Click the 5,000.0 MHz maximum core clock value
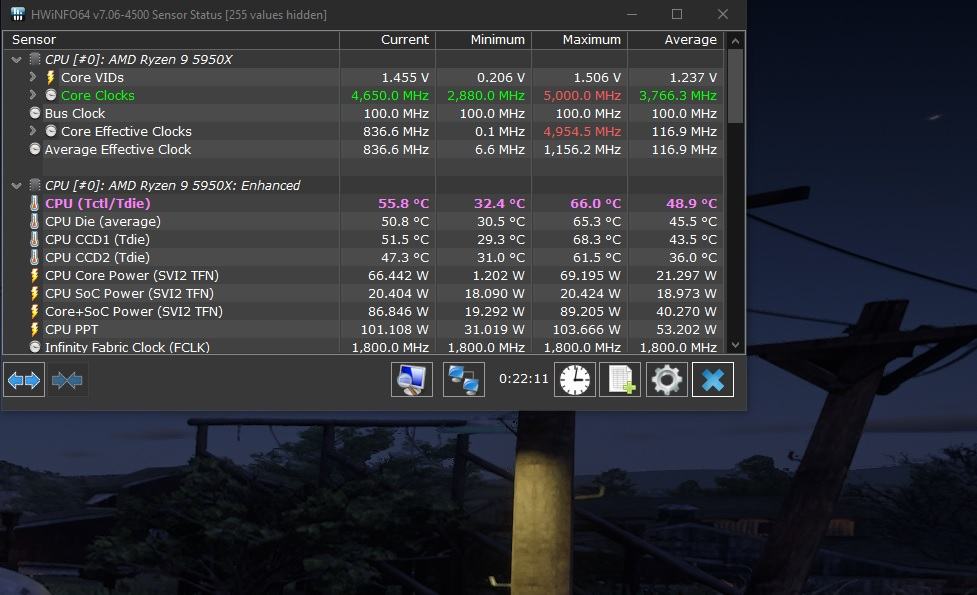The width and height of the screenshot is (977, 595). click(582, 95)
